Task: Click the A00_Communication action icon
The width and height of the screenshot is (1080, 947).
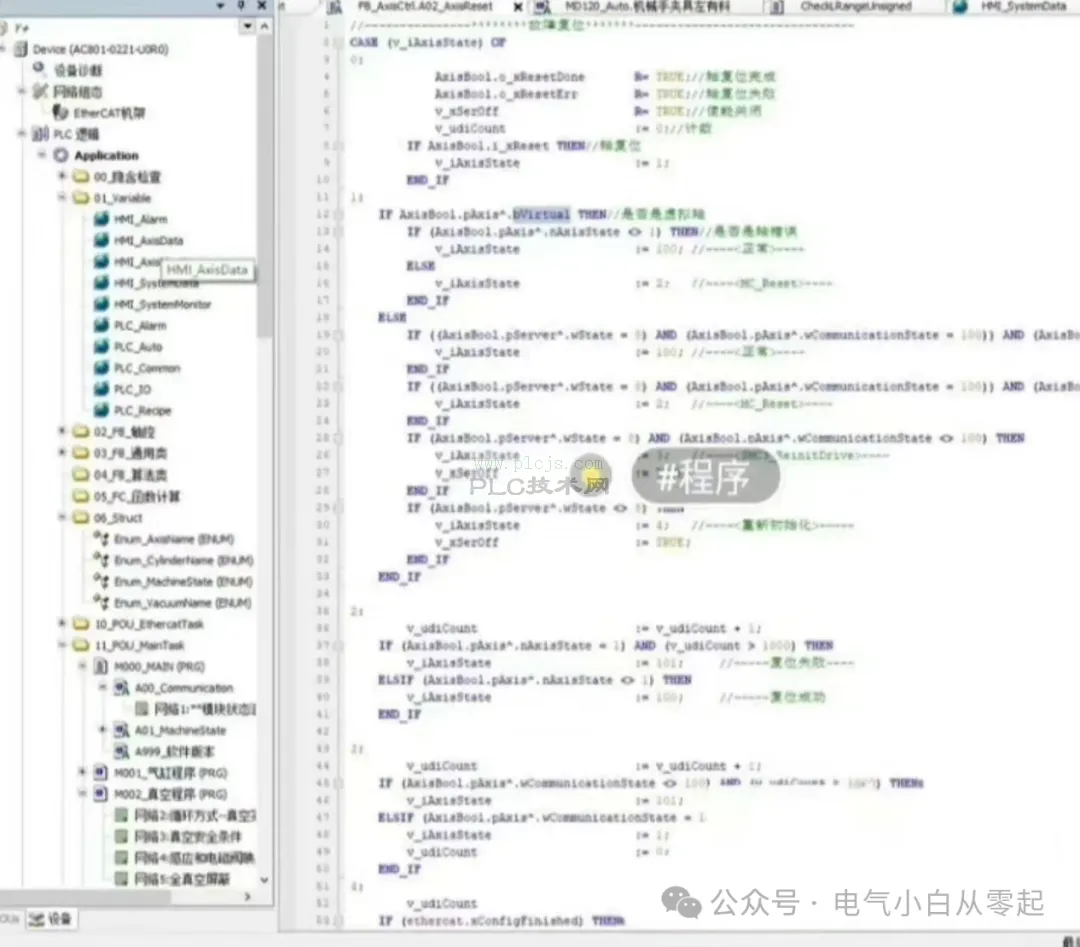Action: (122, 687)
